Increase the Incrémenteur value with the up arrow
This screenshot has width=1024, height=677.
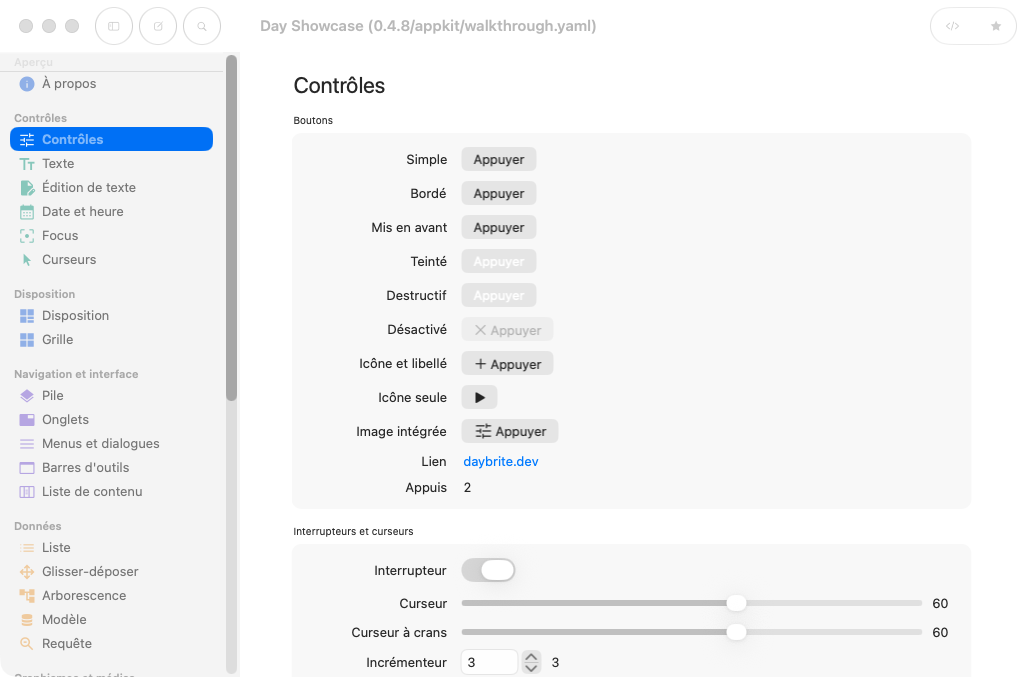coord(532,657)
